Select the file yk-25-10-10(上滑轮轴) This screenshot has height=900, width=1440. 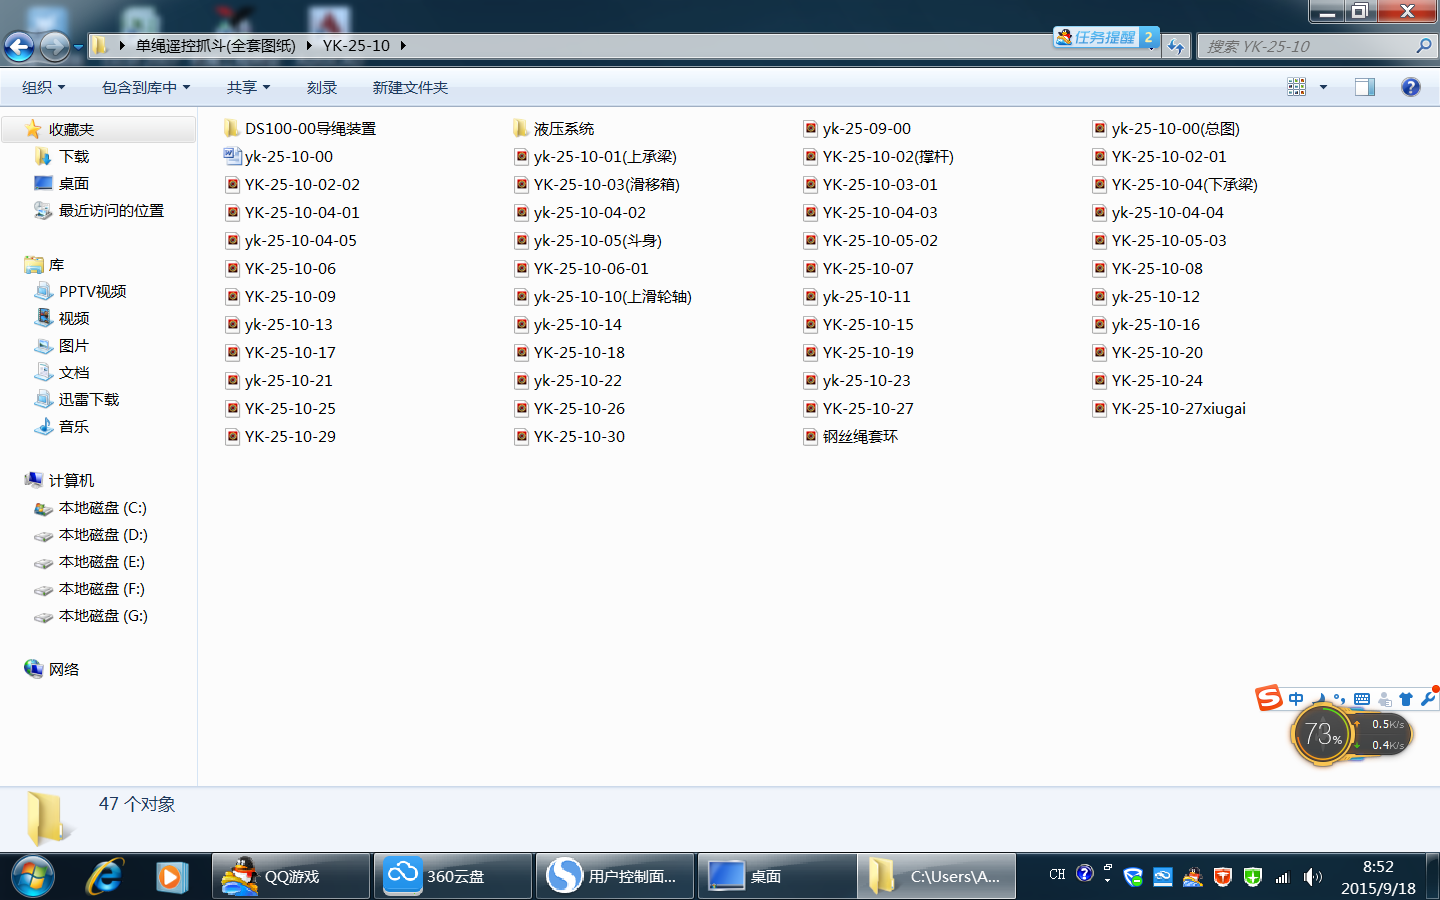pos(612,296)
